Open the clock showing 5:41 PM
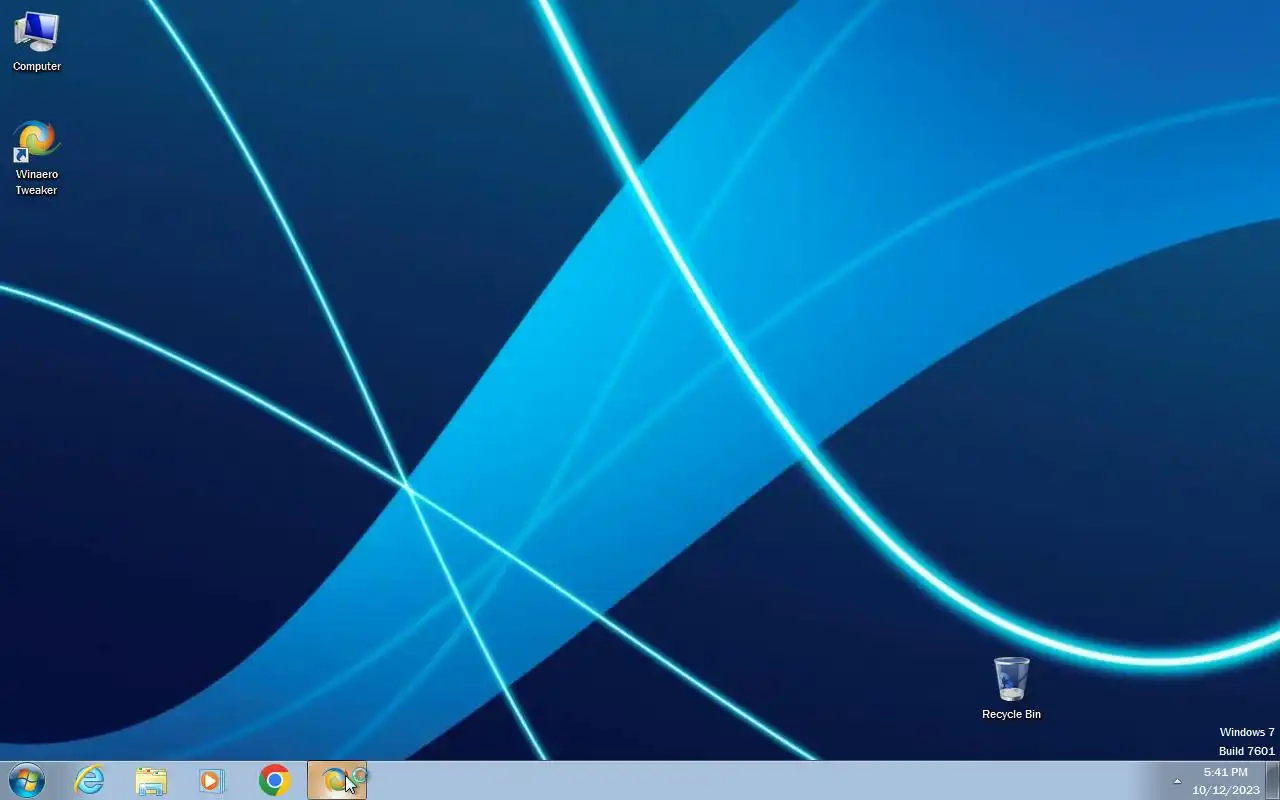Image resolution: width=1280 pixels, height=800 pixels. click(1226, 781)
